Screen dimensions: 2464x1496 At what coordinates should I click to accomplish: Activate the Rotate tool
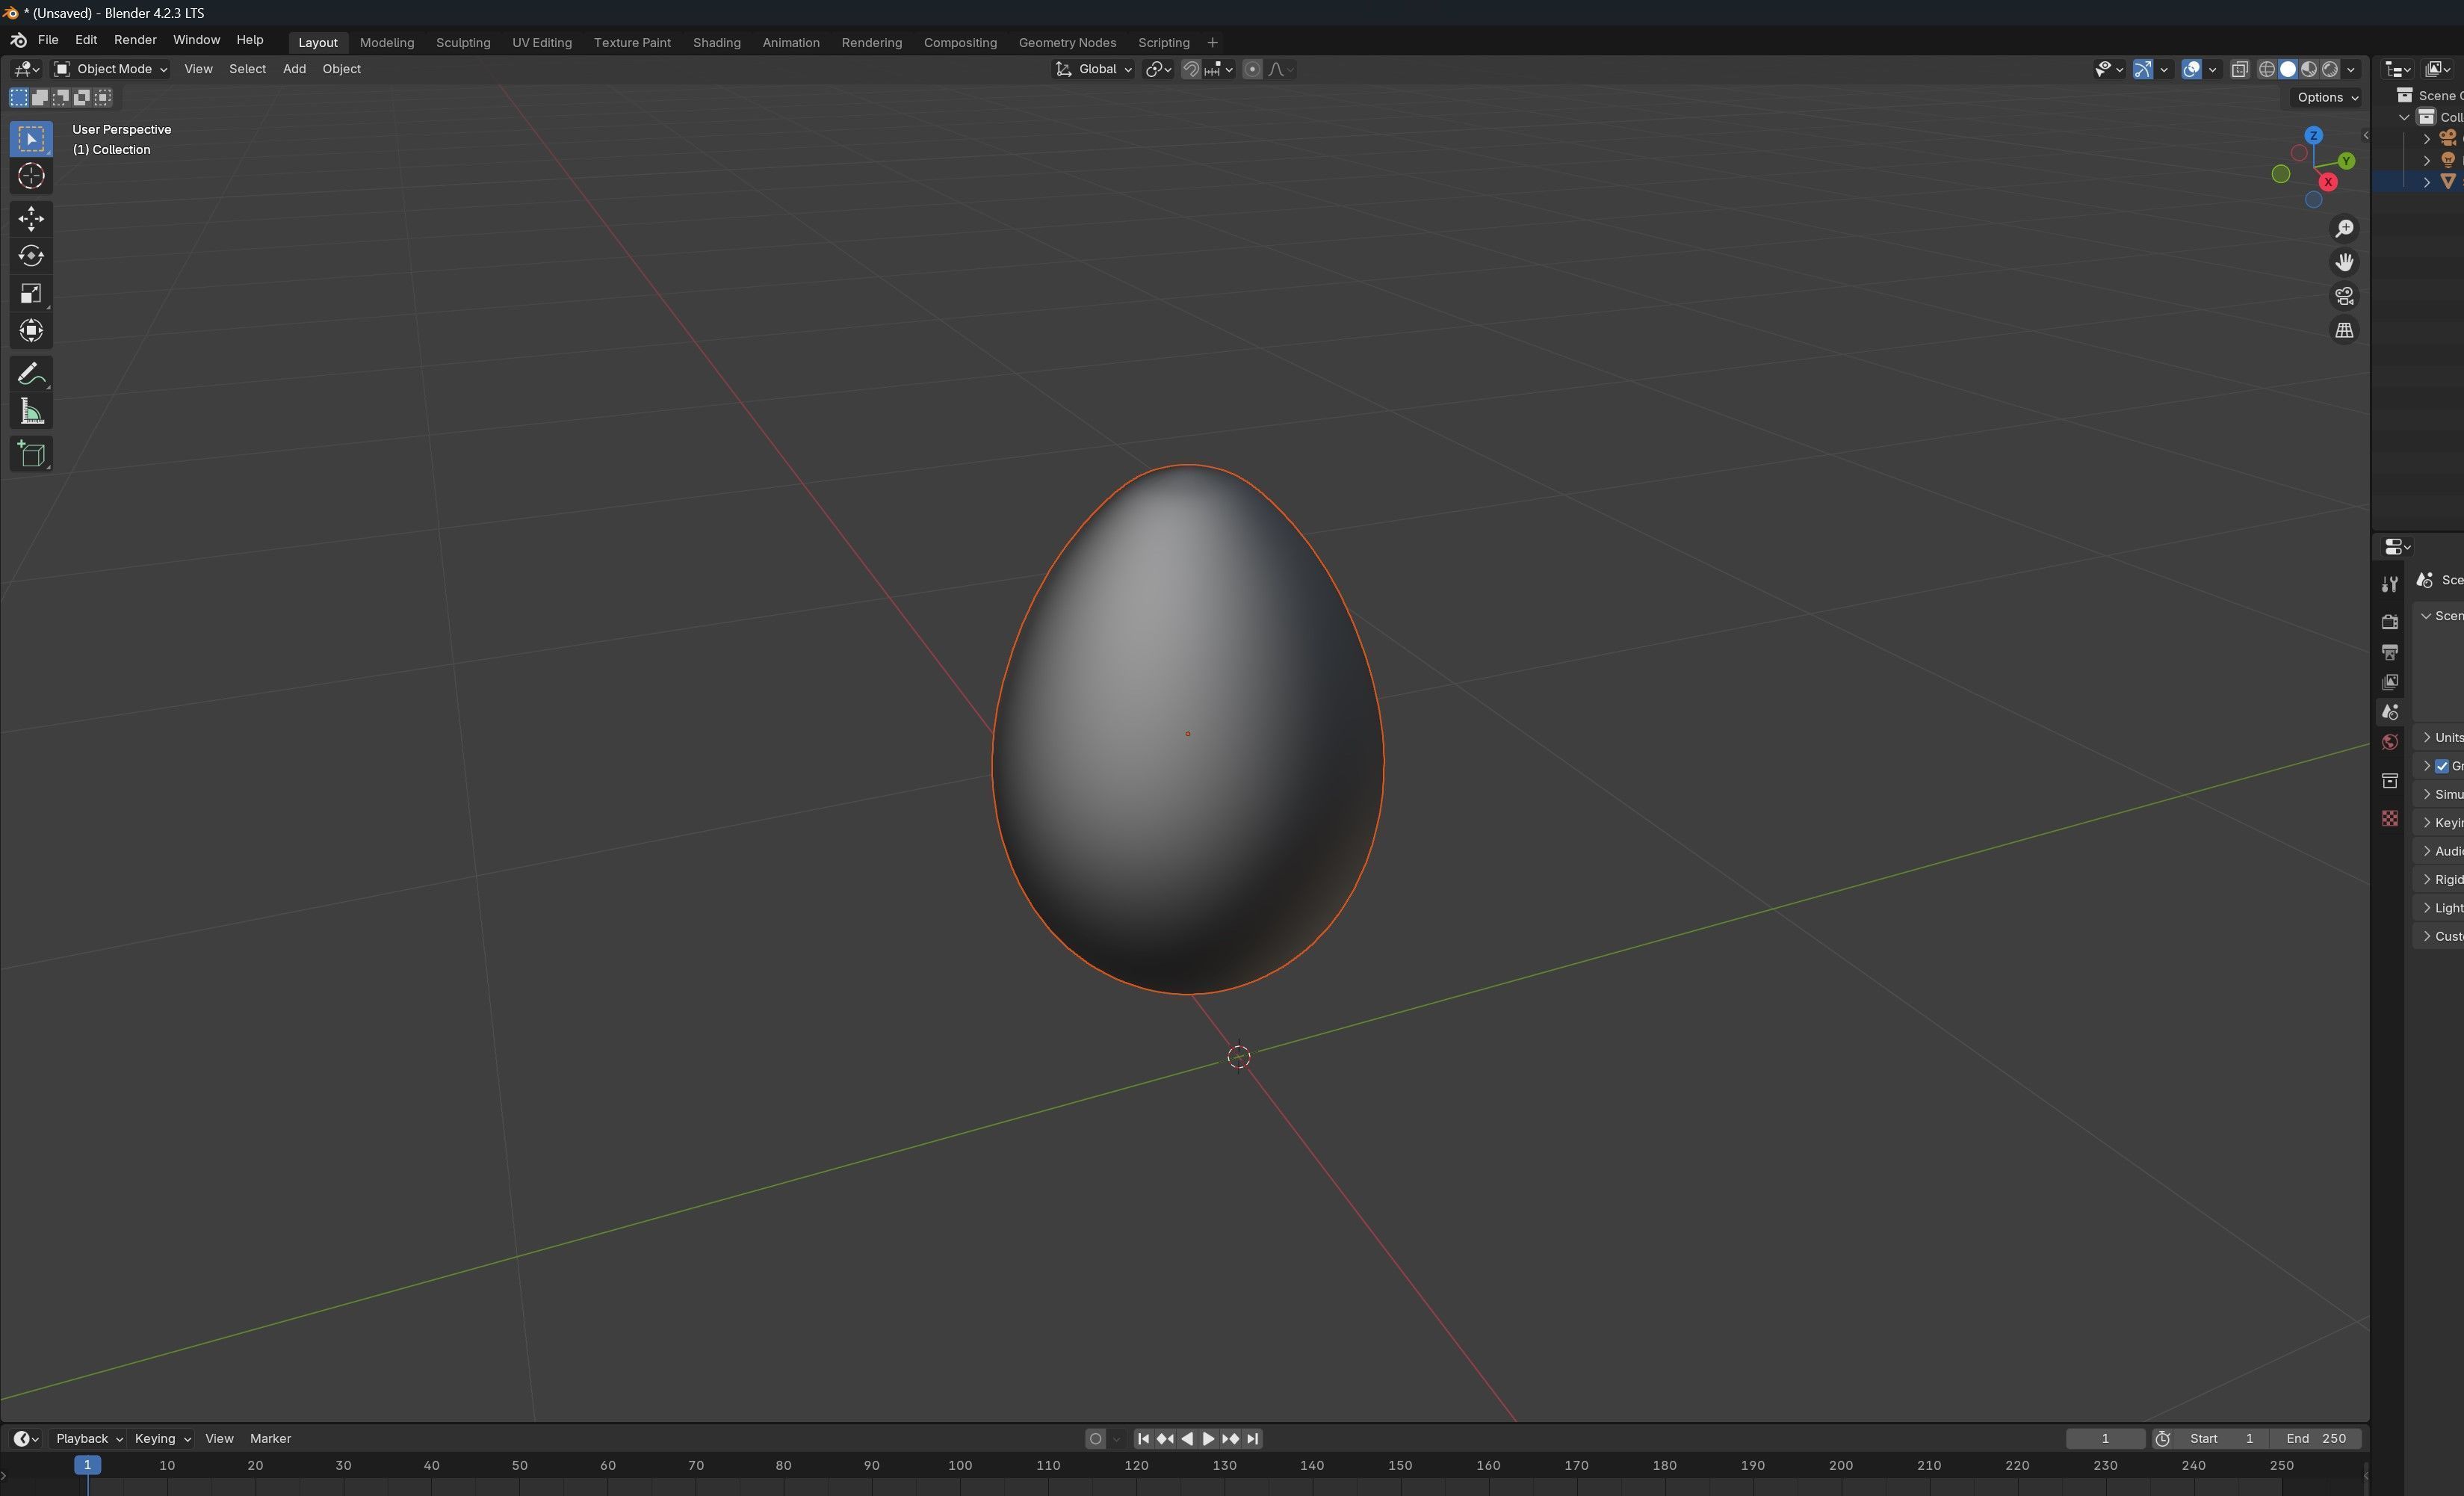(31, 256)
